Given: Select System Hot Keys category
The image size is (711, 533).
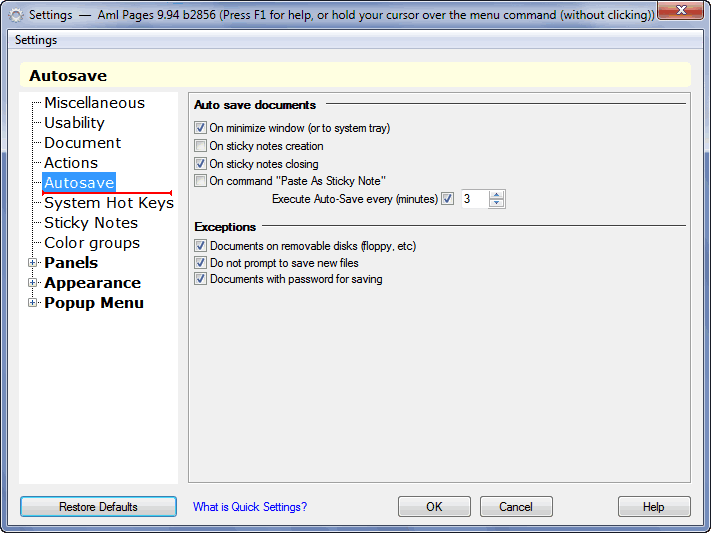Looking at the screenshot, I should point(109,203).
